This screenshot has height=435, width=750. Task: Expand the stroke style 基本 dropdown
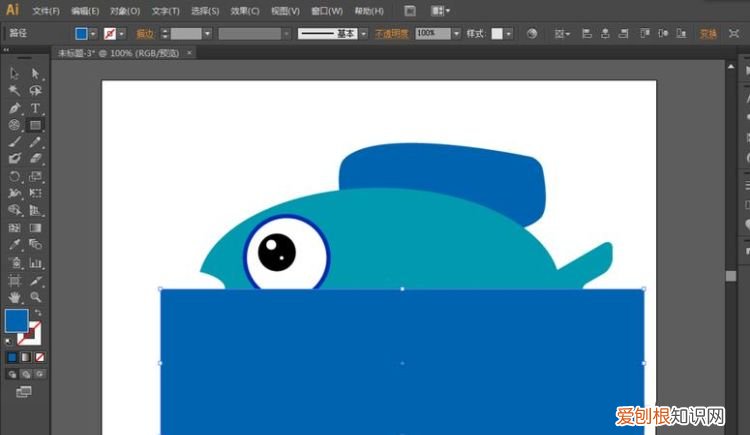pyautogui.click(x=364, y=33)
